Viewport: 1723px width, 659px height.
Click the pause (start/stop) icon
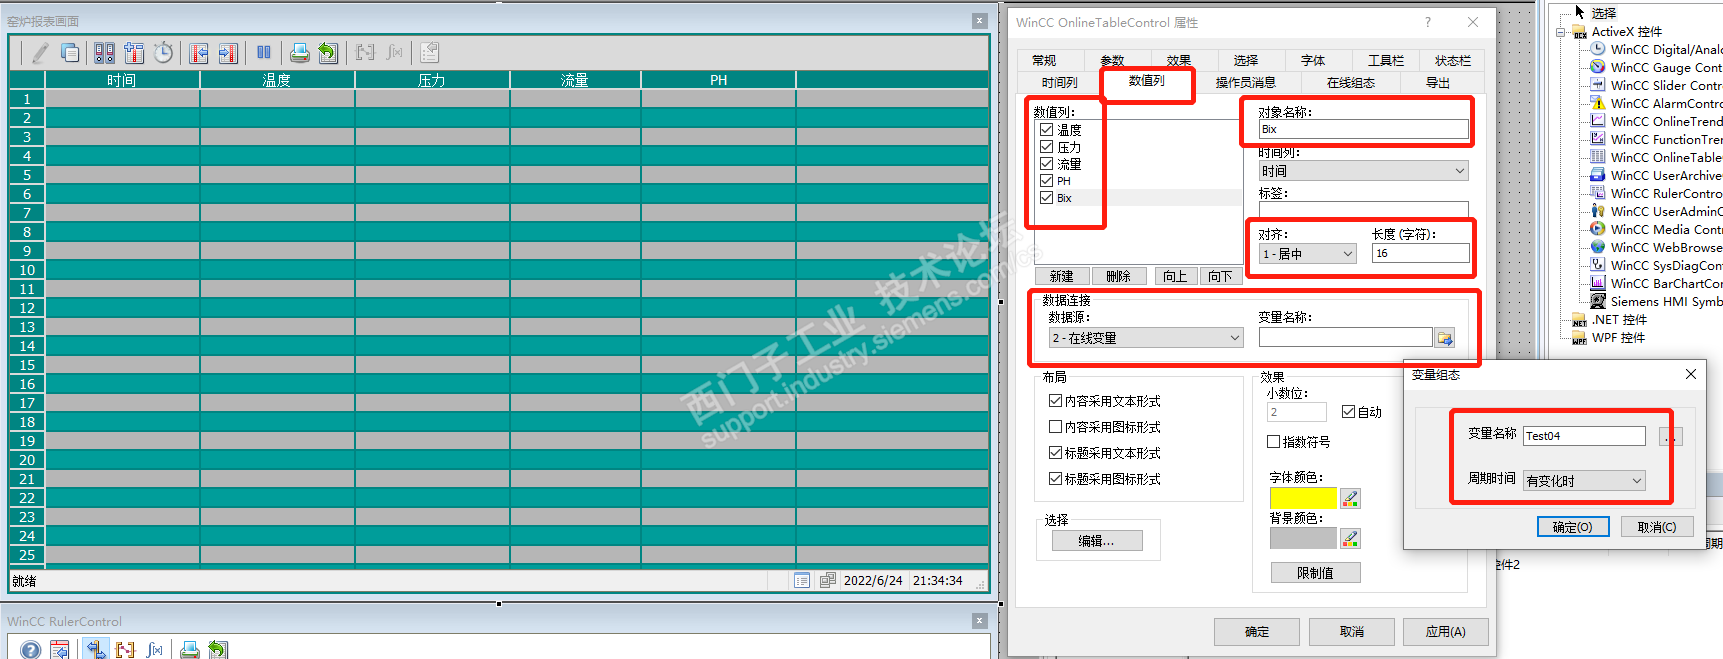coord(263,53)
